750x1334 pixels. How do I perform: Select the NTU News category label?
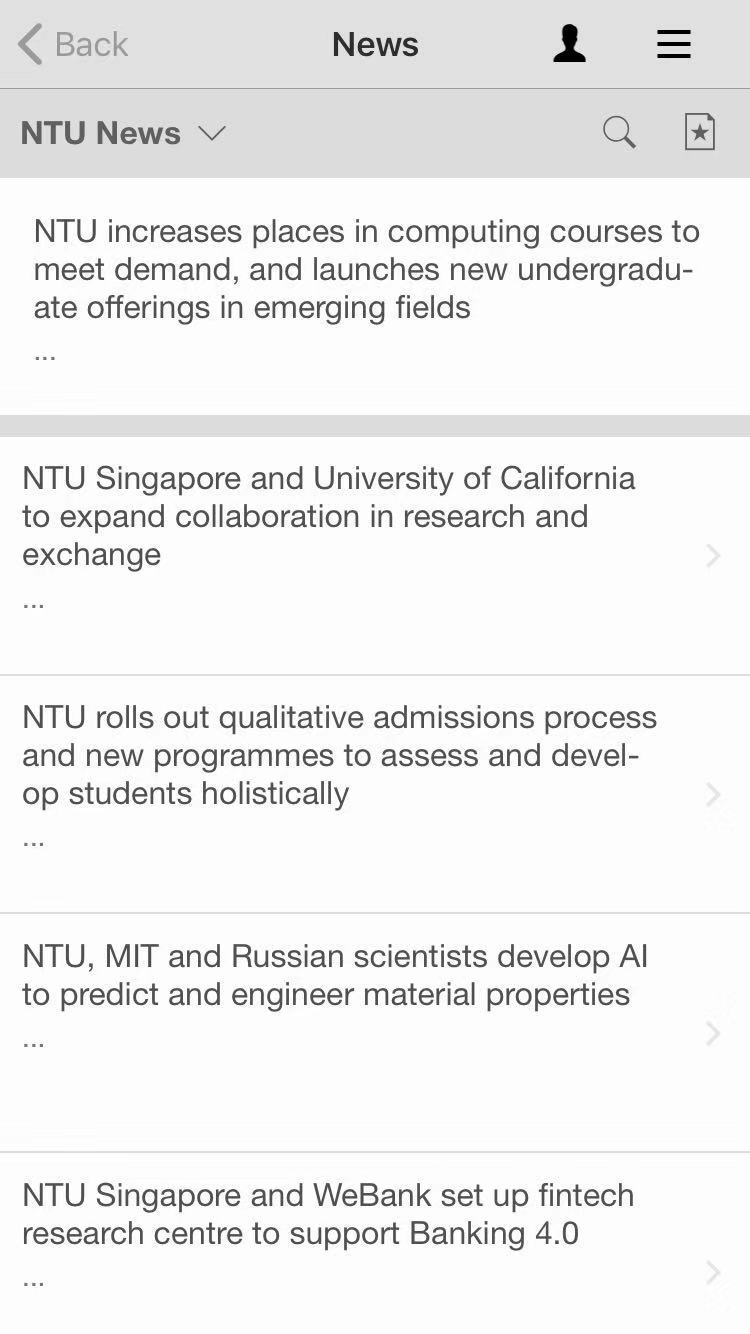(x=100, y=133)
